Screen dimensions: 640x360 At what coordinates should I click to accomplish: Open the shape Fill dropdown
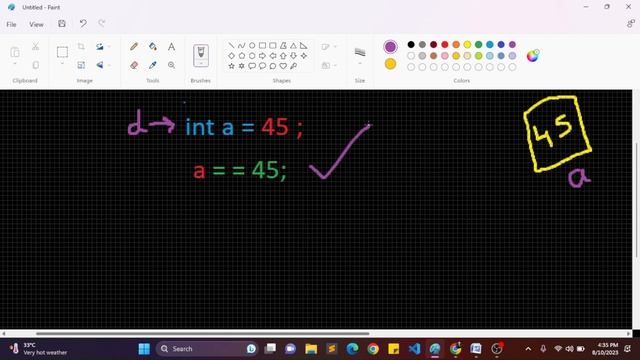coord(329,65)
